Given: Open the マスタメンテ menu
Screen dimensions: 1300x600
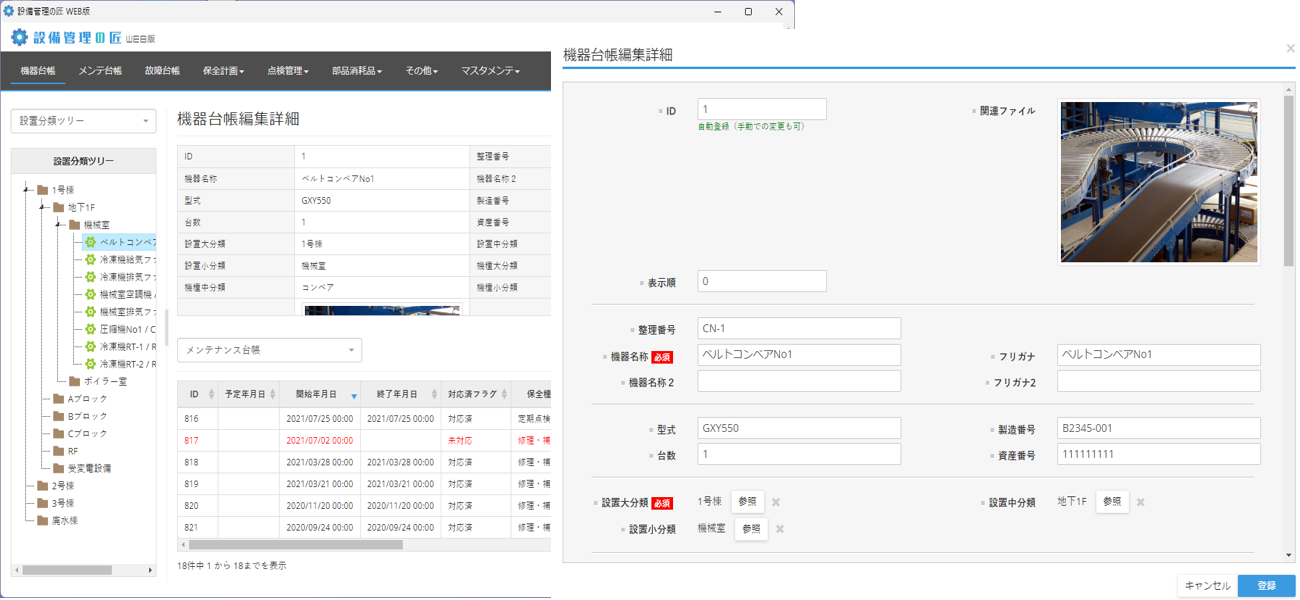Looking at the screenshot, I should point(490,71).
